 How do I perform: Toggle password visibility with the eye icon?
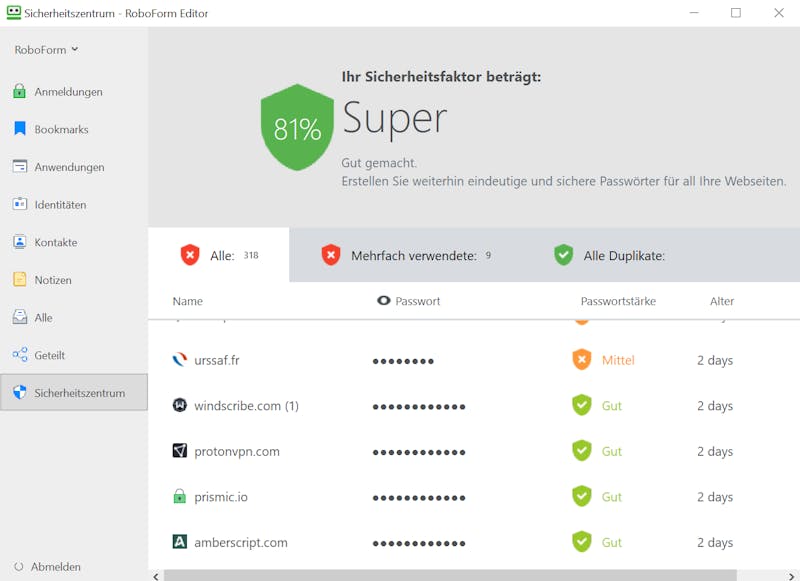click(383, 301)
